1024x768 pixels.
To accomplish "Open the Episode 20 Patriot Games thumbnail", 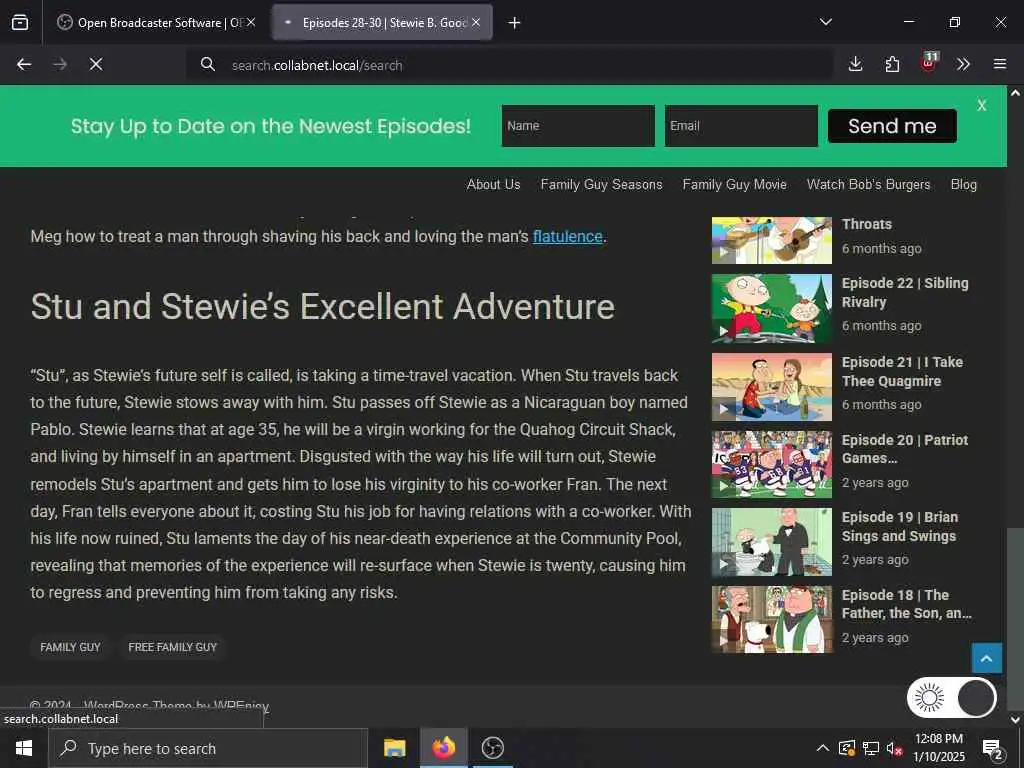I will point(772,464).
